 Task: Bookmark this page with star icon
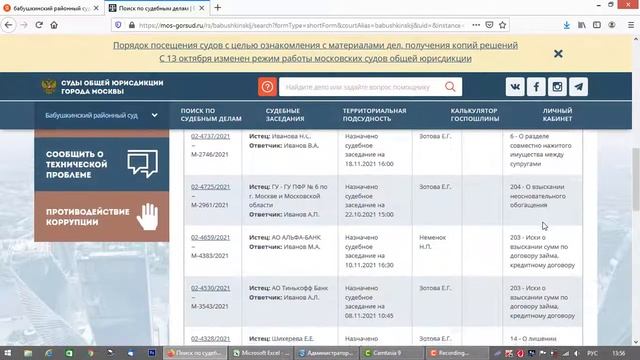point(502,25)
